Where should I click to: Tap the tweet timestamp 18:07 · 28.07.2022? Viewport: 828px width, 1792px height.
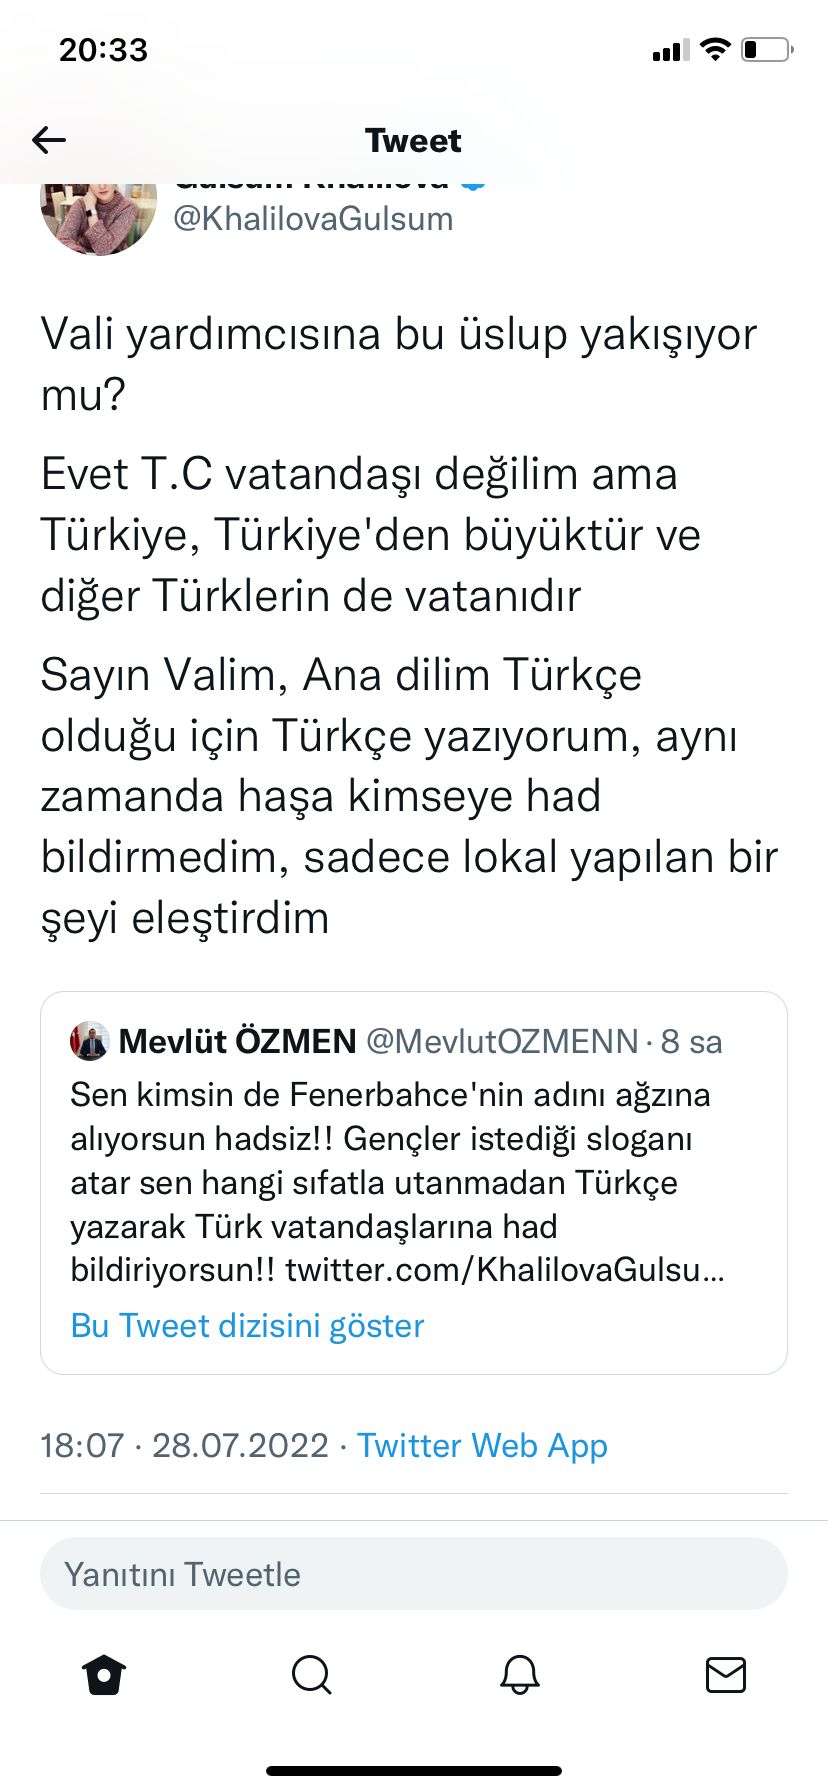pyautogui.click(x=184, y=1445)
